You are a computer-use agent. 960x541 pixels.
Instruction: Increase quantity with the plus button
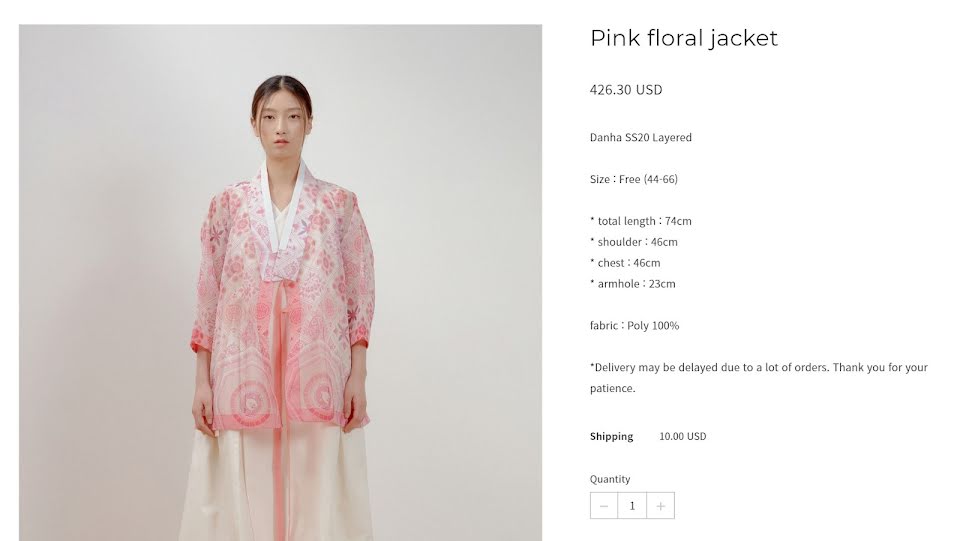pos(661,506)
